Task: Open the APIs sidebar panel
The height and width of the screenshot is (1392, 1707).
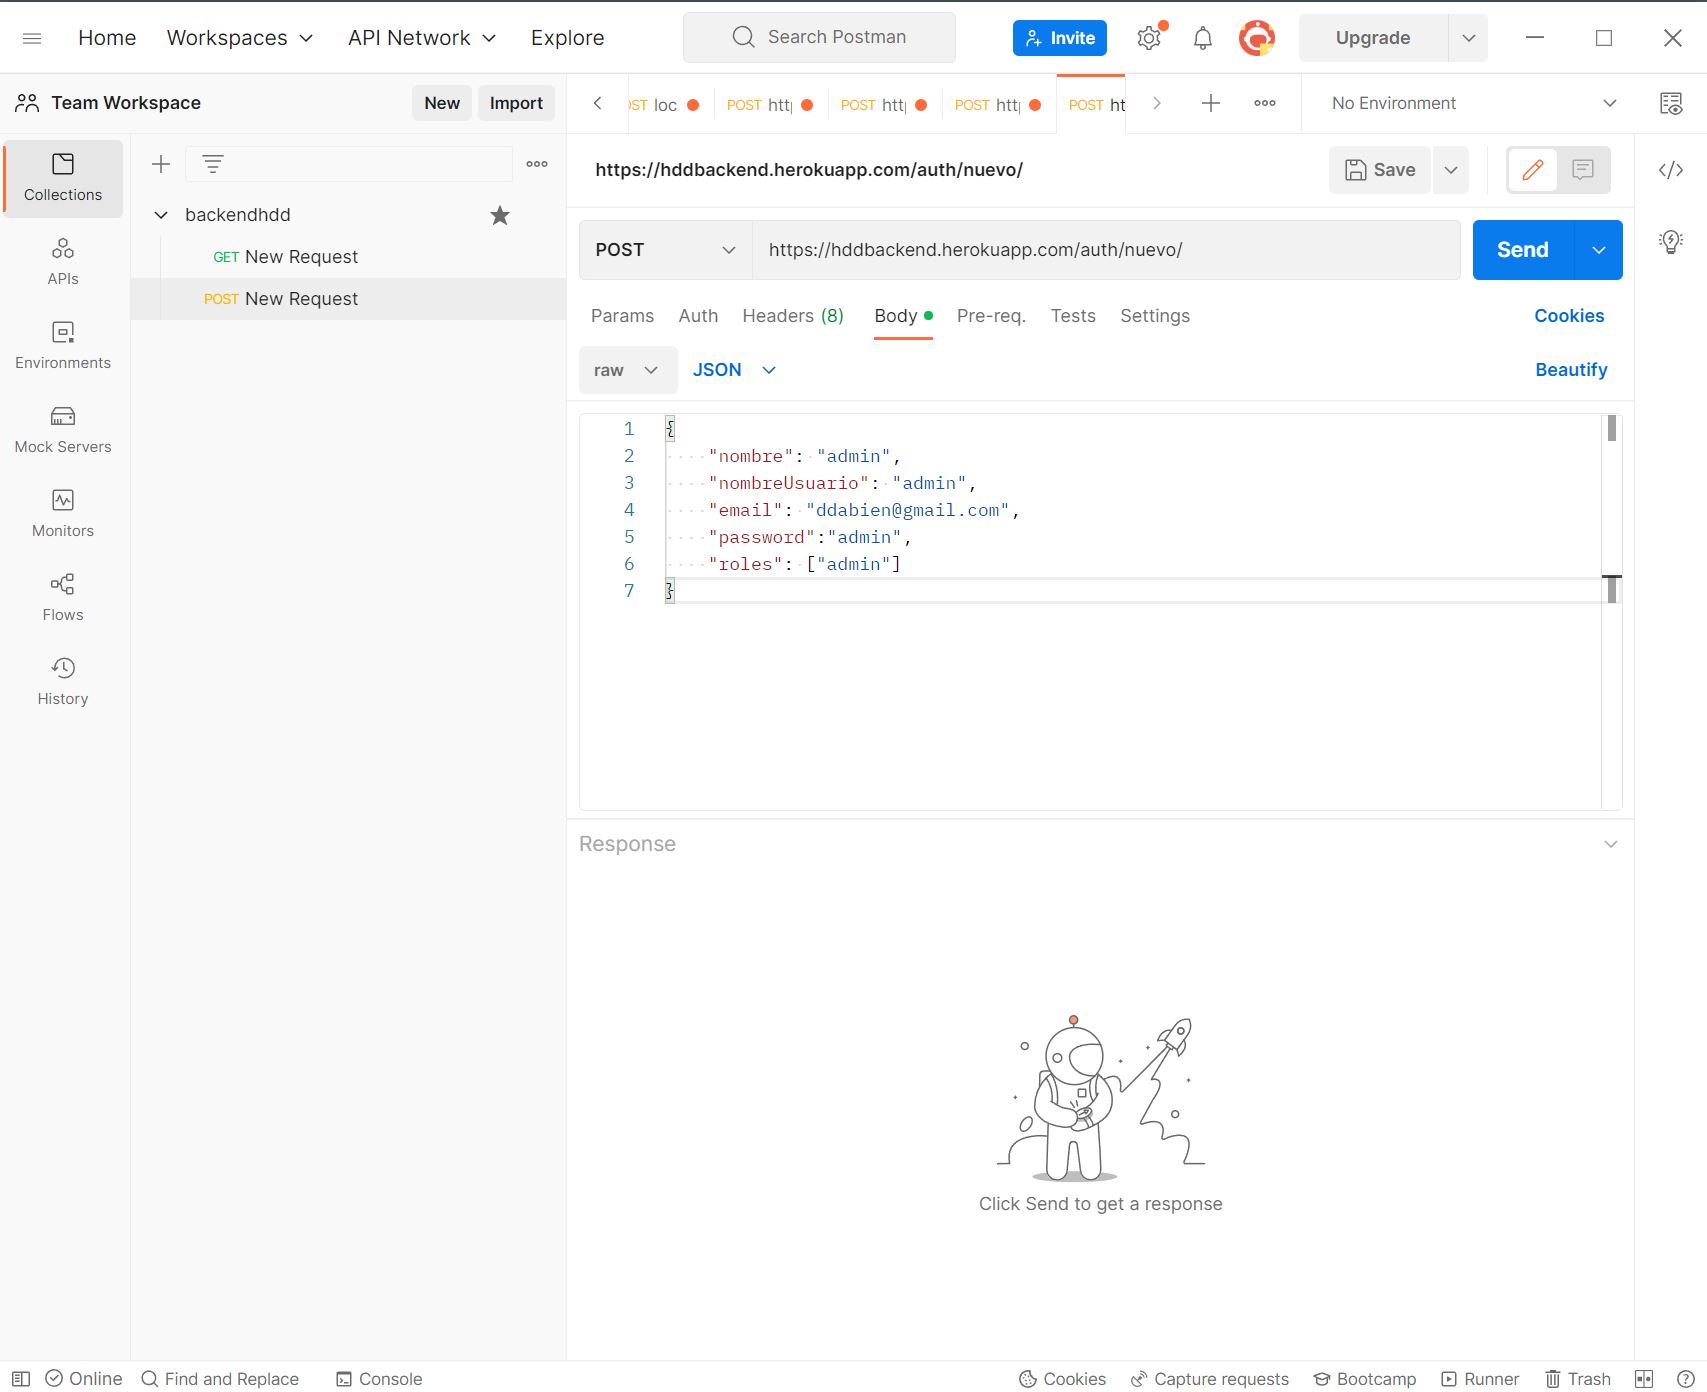Action: 63,262
